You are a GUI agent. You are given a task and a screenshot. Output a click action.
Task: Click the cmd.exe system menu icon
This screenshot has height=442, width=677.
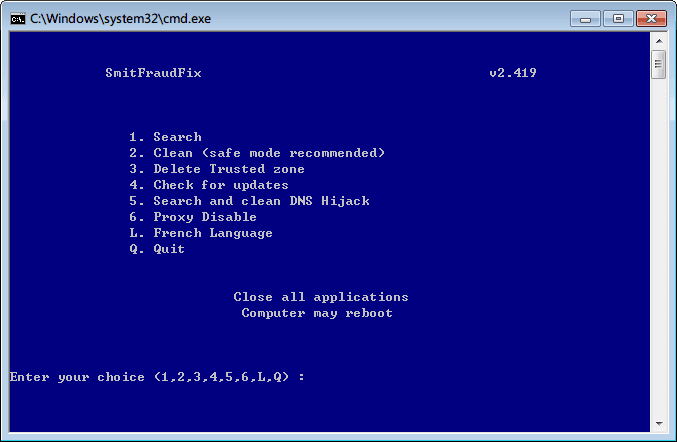18,19
